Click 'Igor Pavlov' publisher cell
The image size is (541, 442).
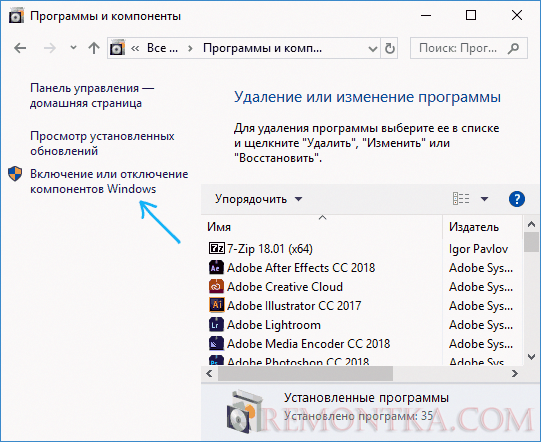(x=478, y=249)
